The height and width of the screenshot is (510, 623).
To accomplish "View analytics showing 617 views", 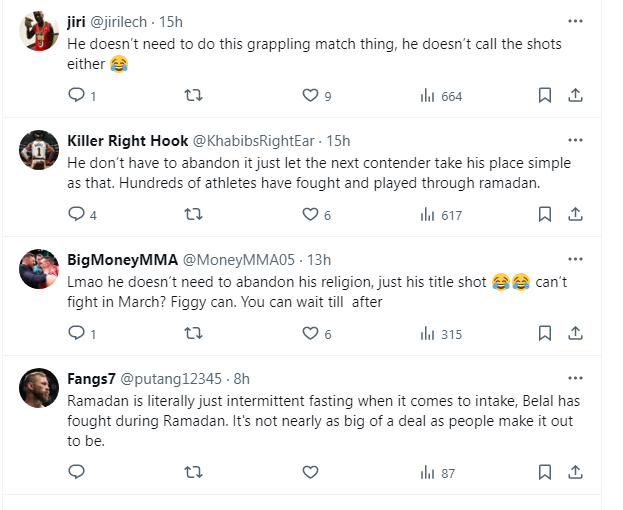I will coord(441,214).
